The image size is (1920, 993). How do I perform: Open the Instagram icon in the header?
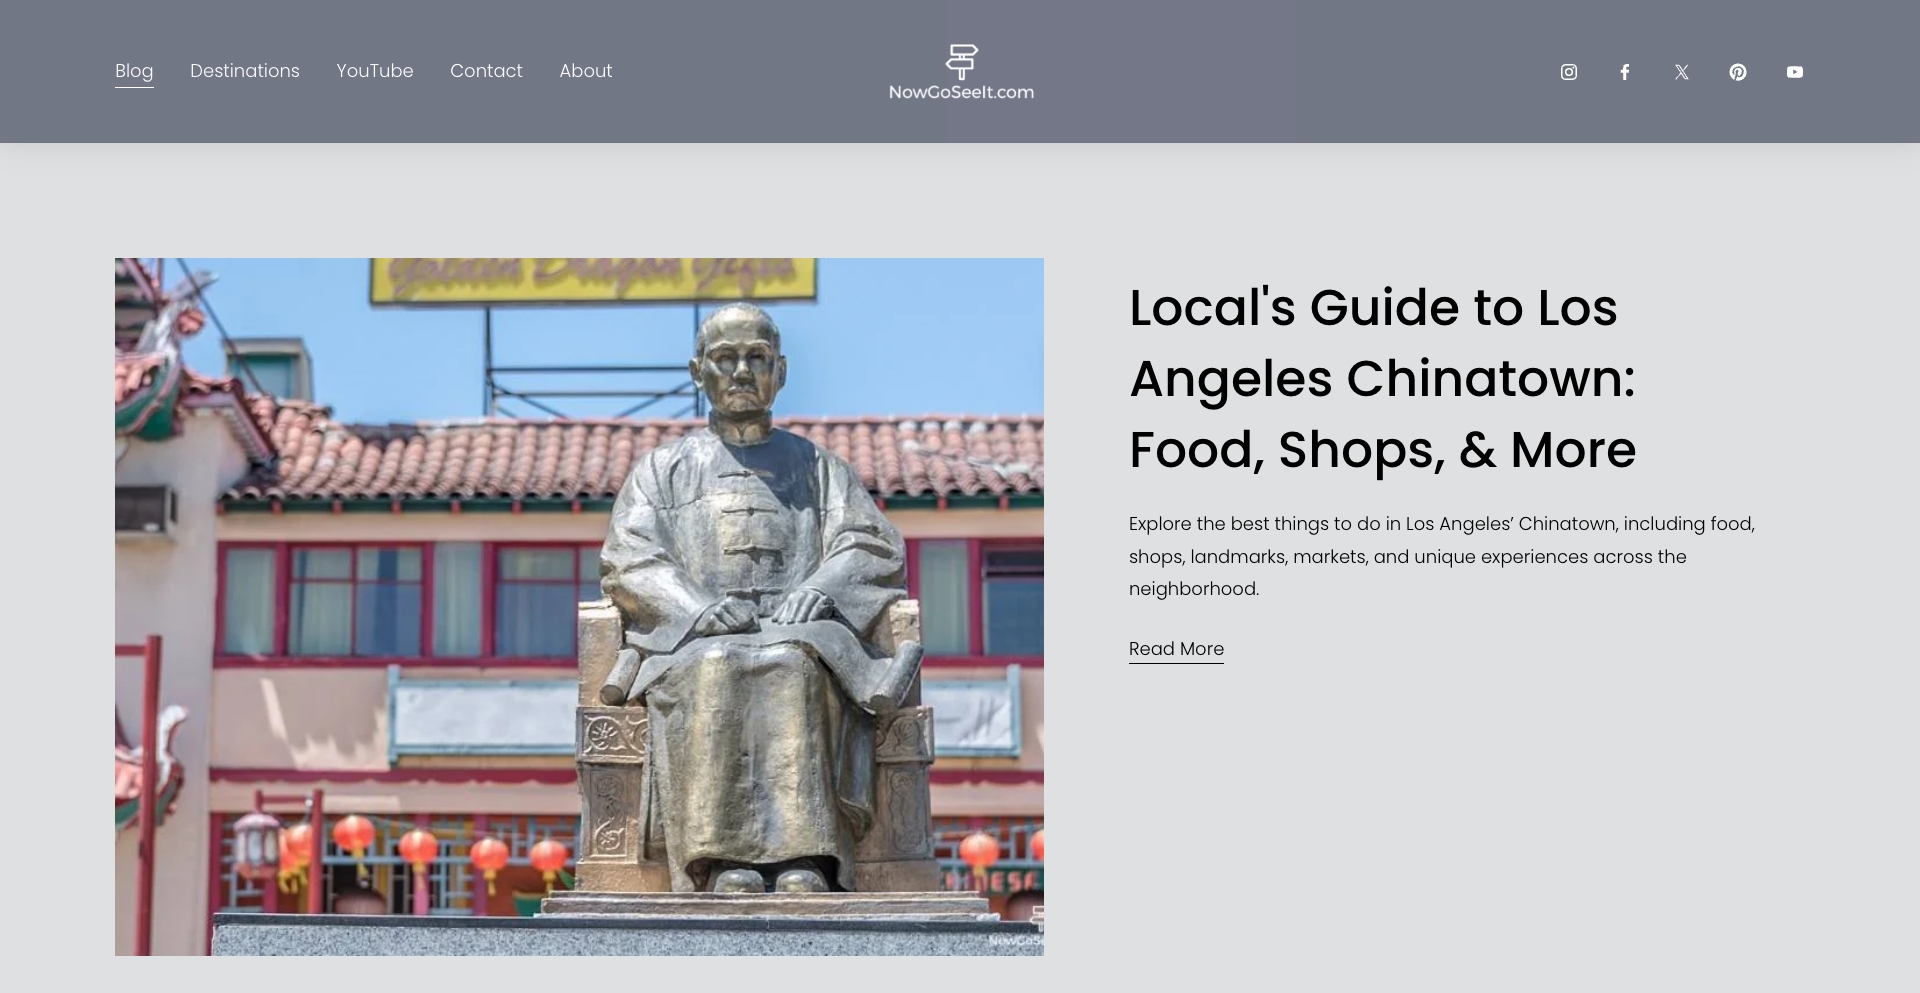pos(1568,71)
